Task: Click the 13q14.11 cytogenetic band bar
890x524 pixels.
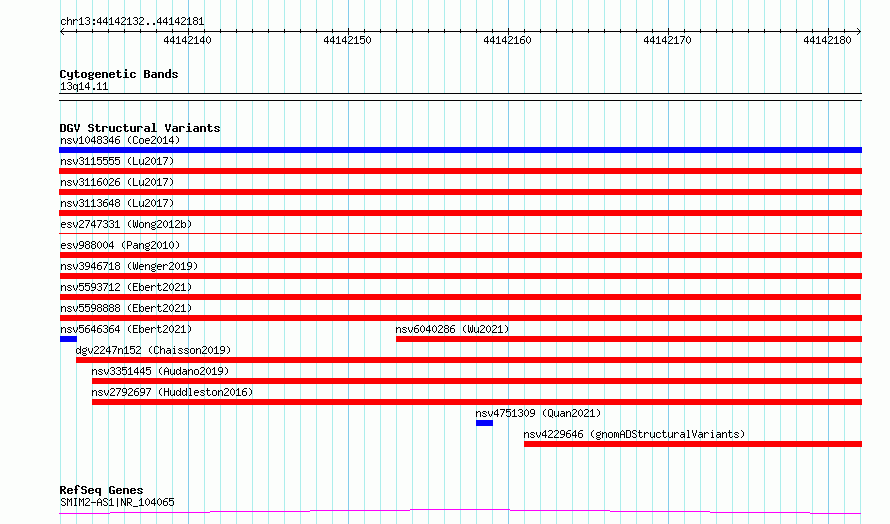Action: pyautogui.click(x=460, y=97)
